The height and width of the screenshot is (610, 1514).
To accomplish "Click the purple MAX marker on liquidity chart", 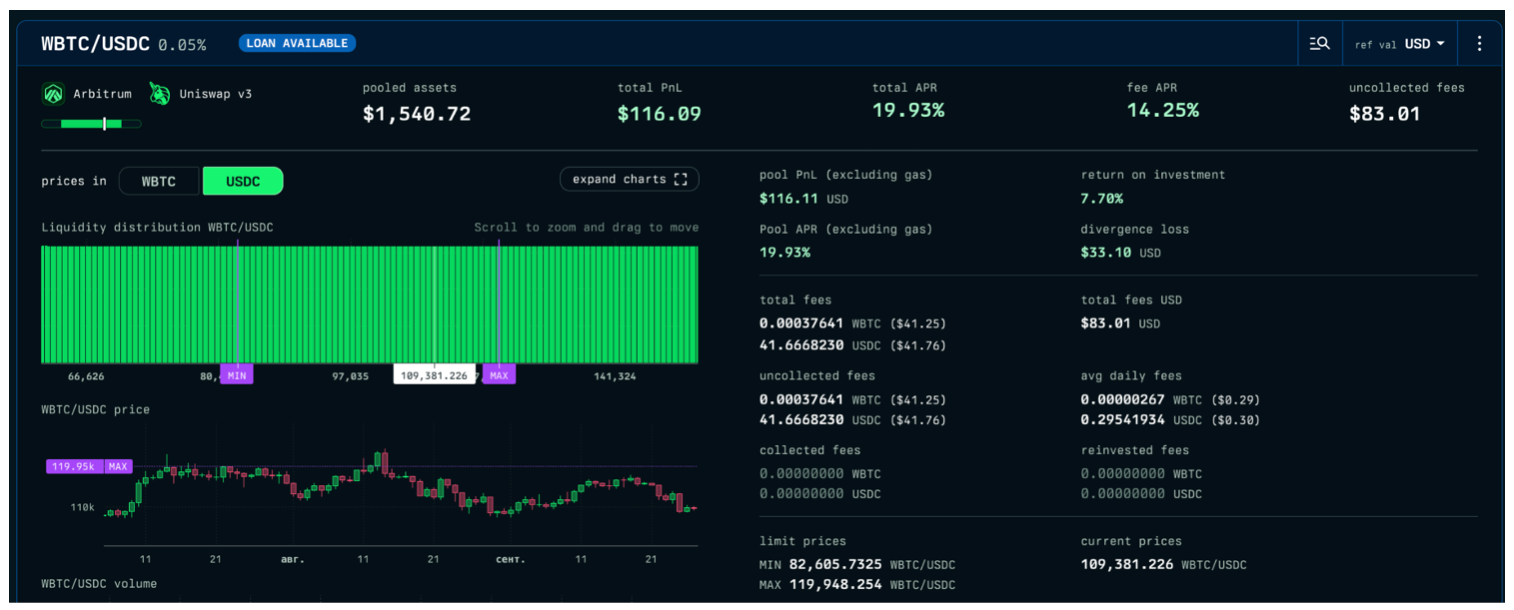I will tap(499, 375).
